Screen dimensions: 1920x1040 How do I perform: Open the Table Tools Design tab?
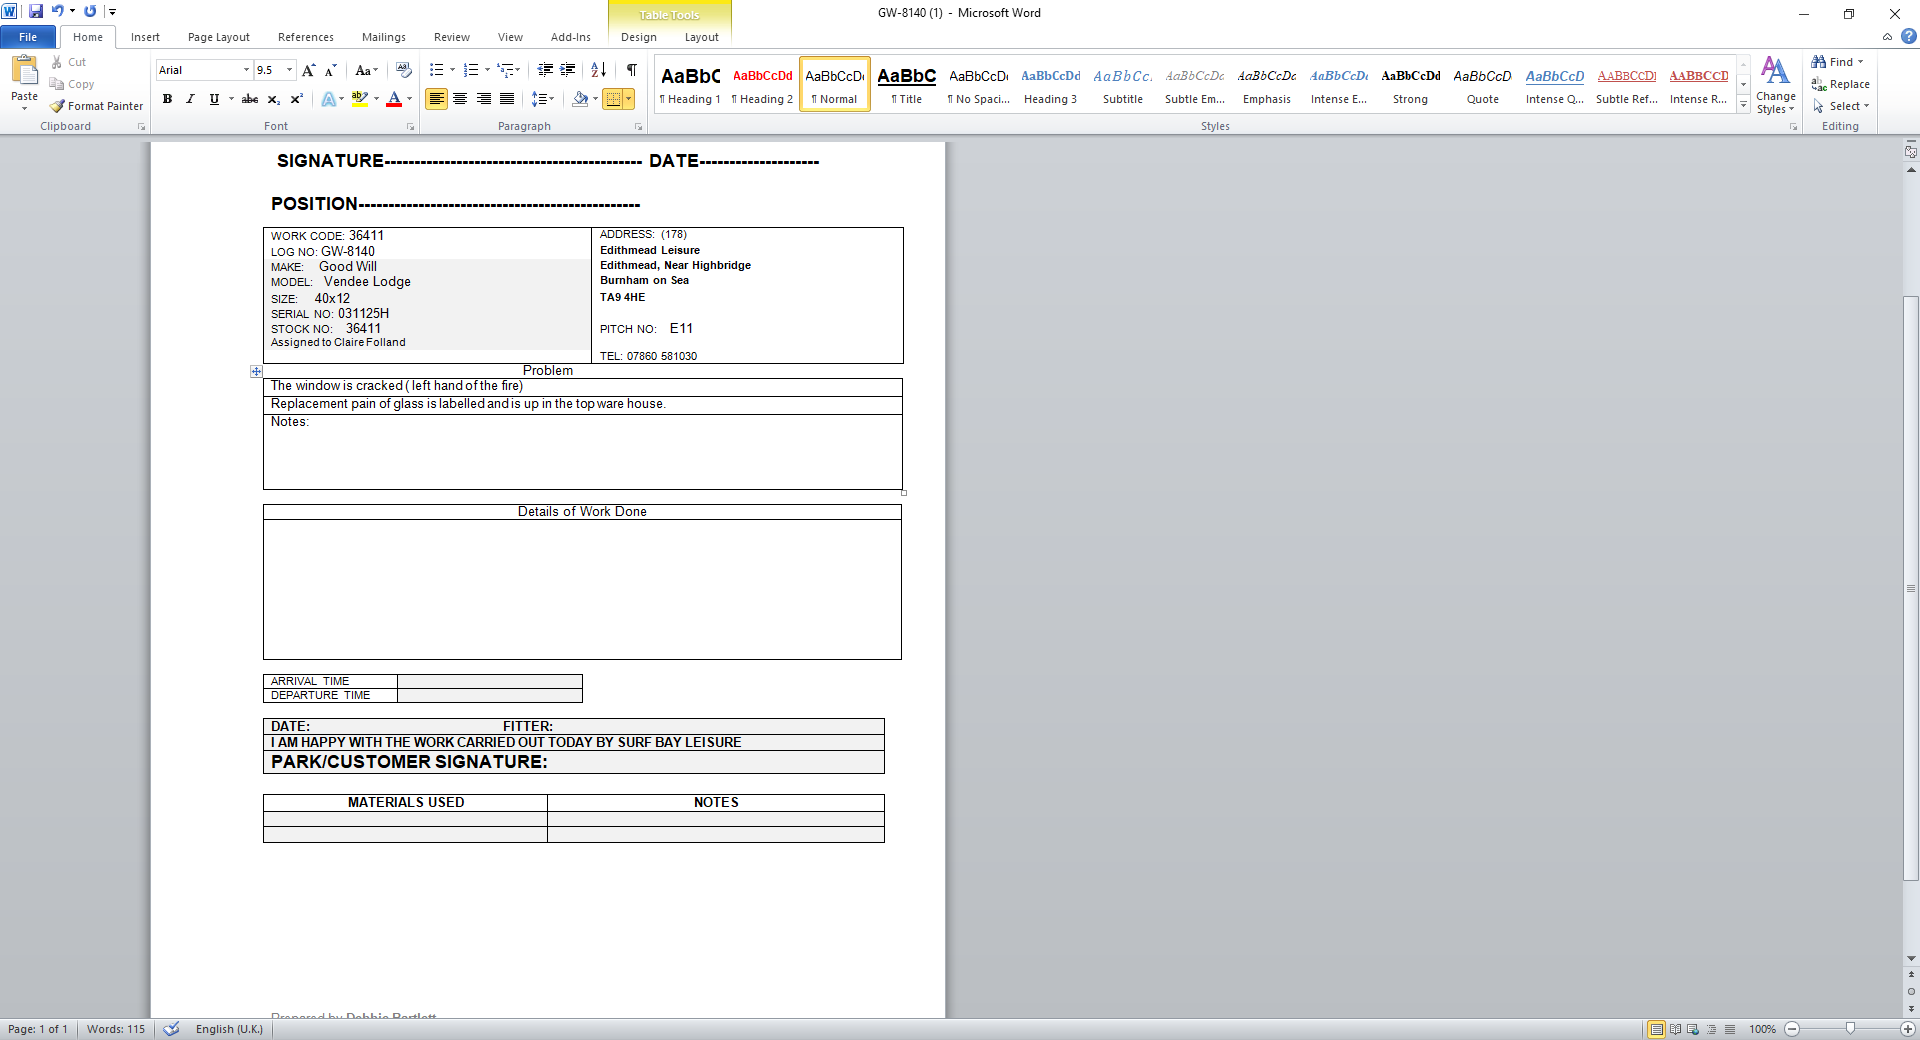[639, 37]
